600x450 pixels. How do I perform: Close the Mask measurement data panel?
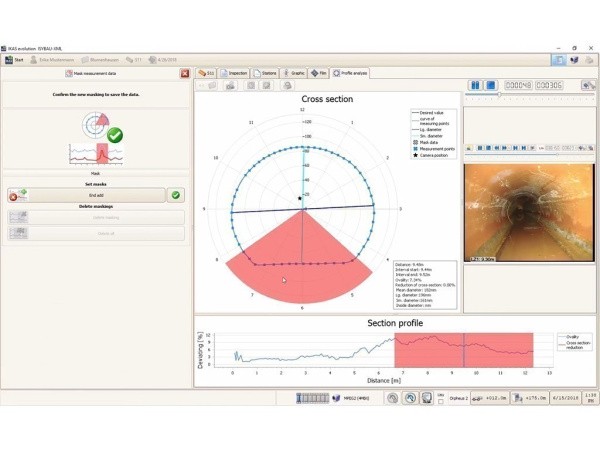click(185, 73)
